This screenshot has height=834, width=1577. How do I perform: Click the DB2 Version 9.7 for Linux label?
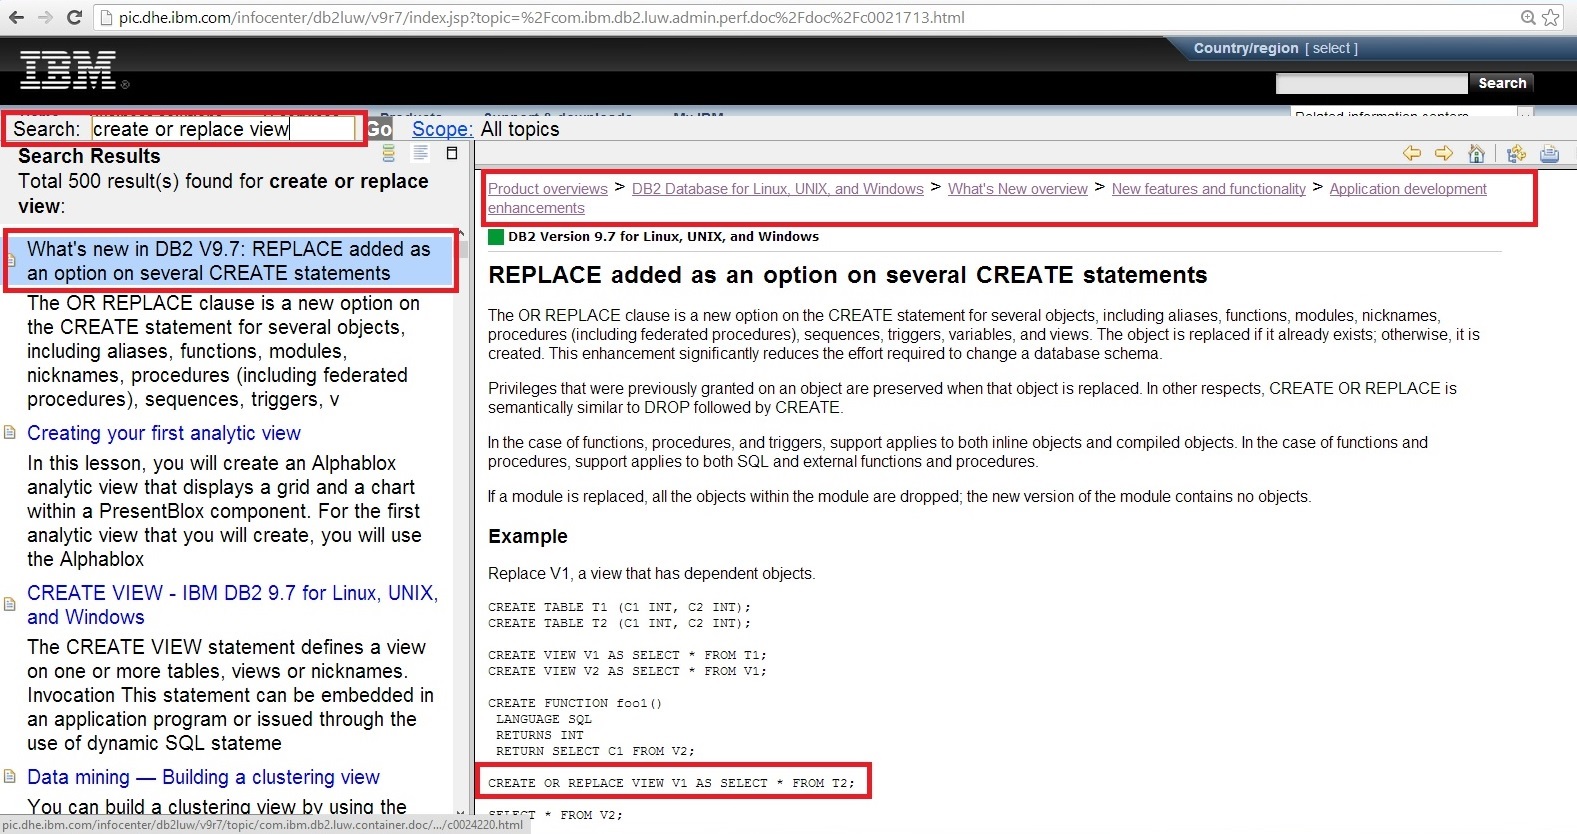coord(663,237)
